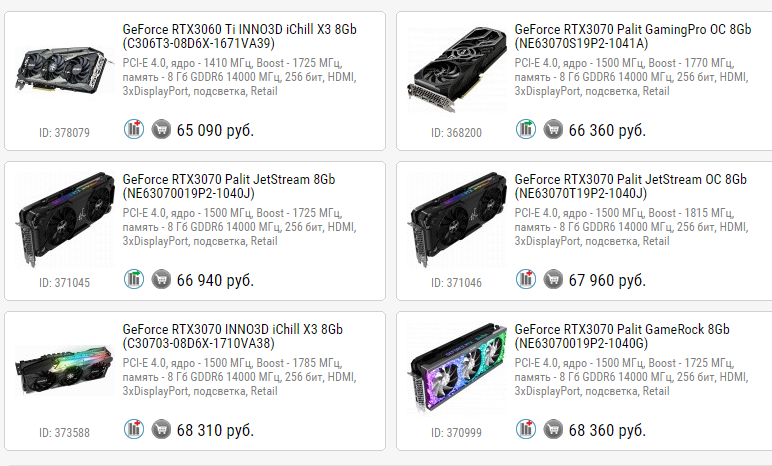
Task: Add RTX3070 Palit GamingPro OC to cart
Action: click(x=552, y=129)
